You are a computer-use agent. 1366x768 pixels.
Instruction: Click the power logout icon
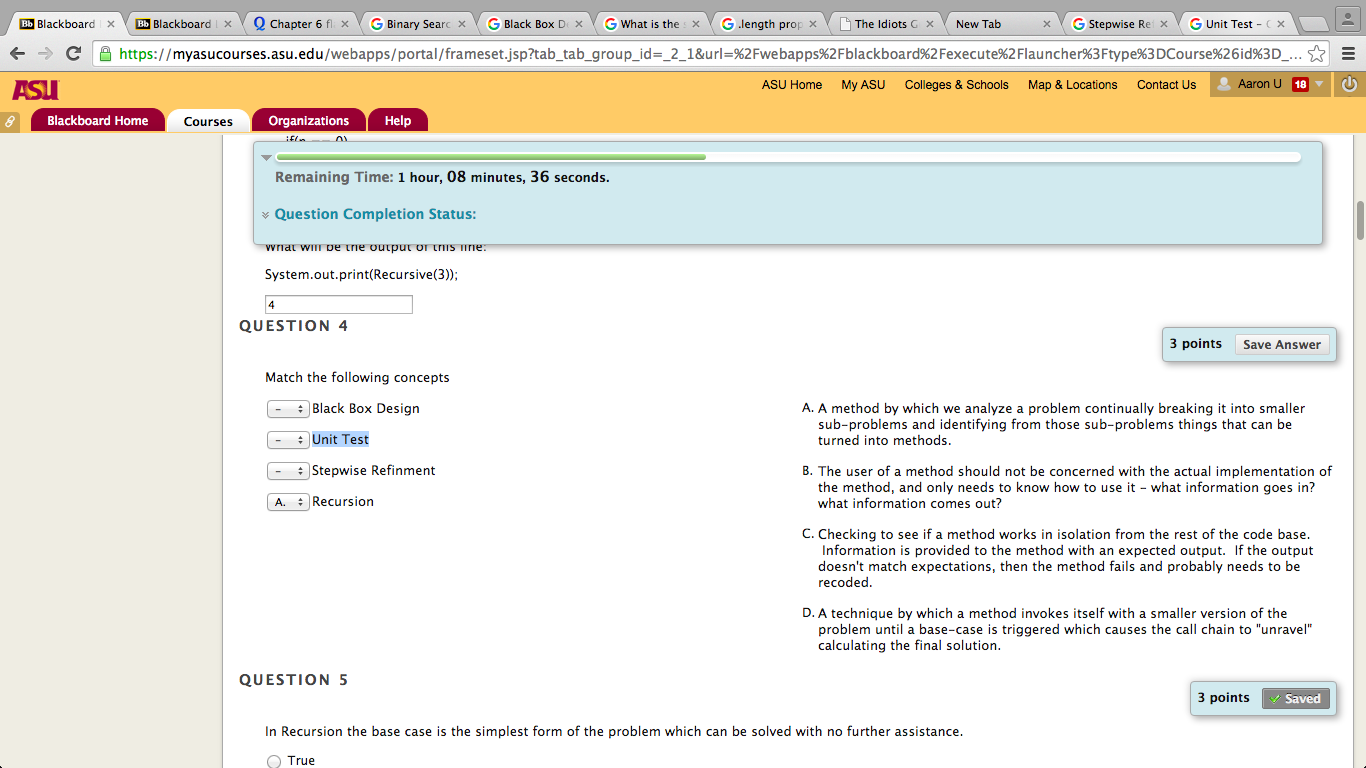1349,85
